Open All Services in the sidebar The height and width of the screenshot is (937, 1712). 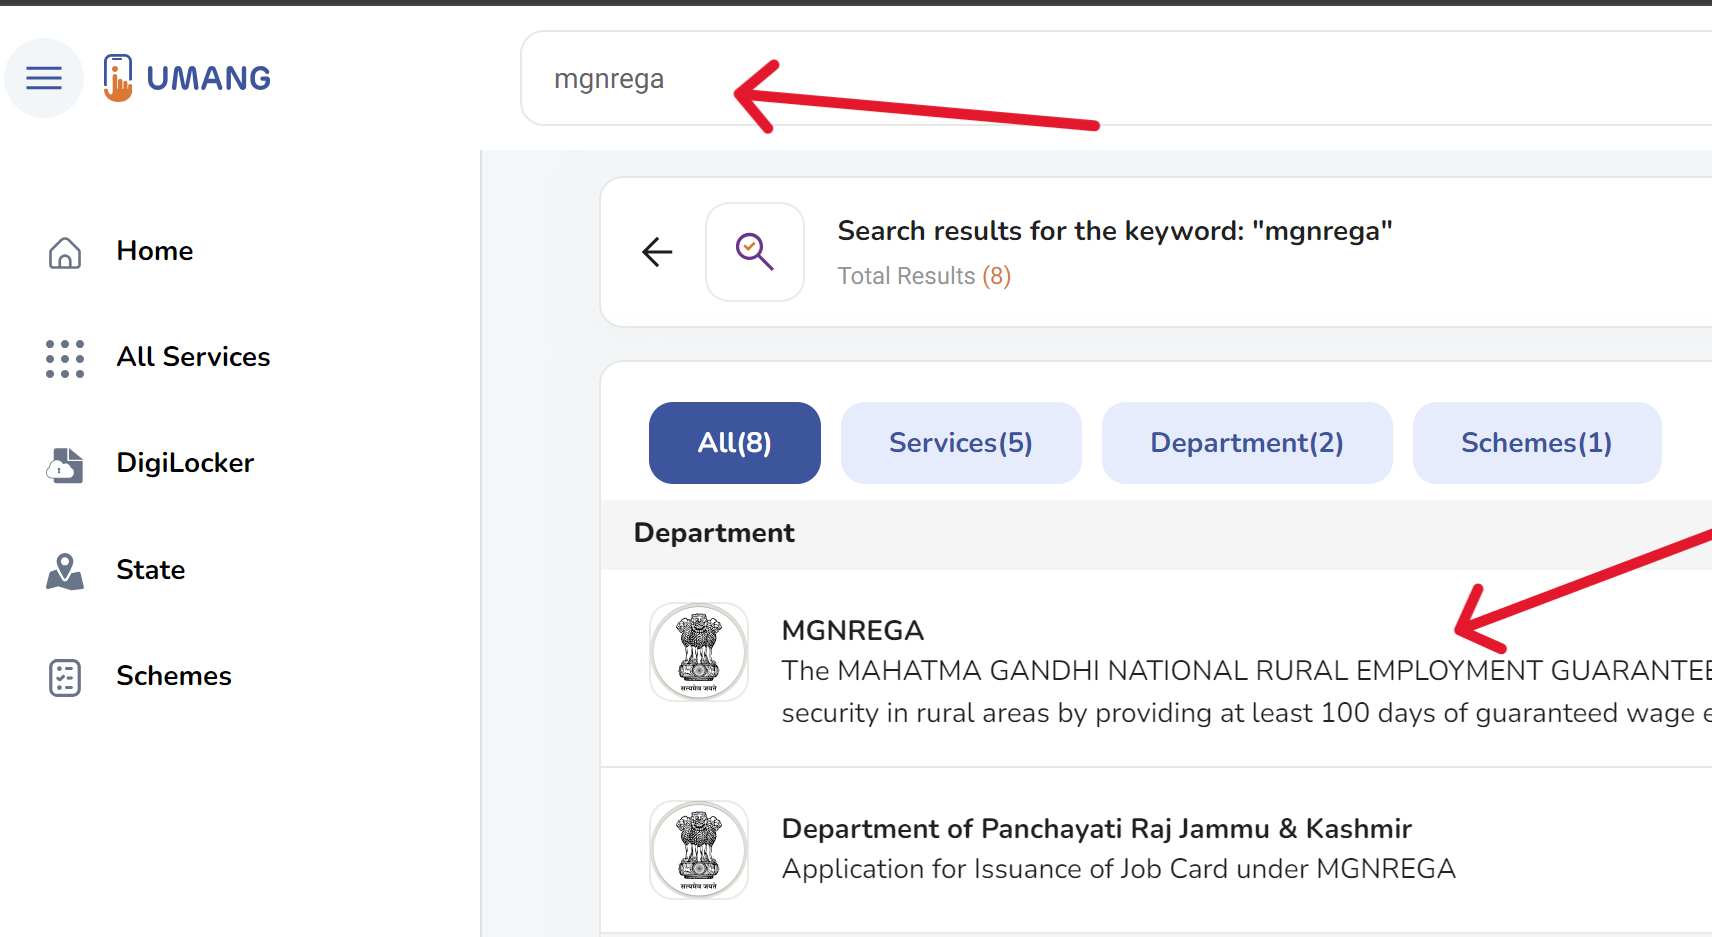pyautogui.click(x=193, y=357)
